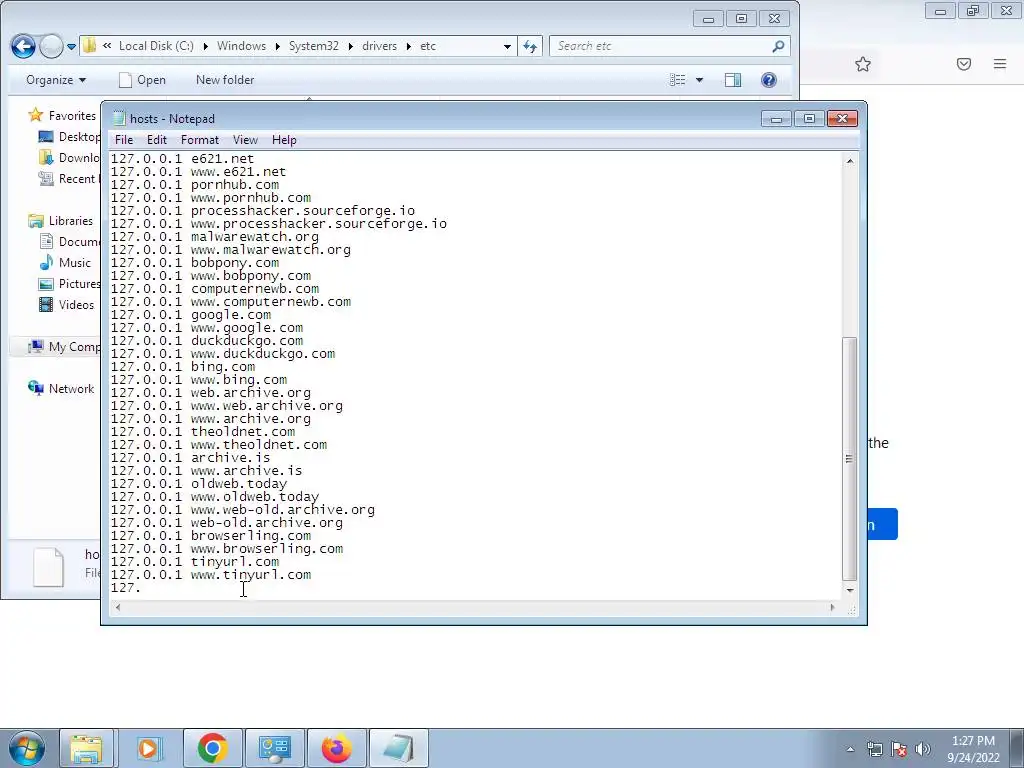Click the Open button in Explorer toolbar

142,80
